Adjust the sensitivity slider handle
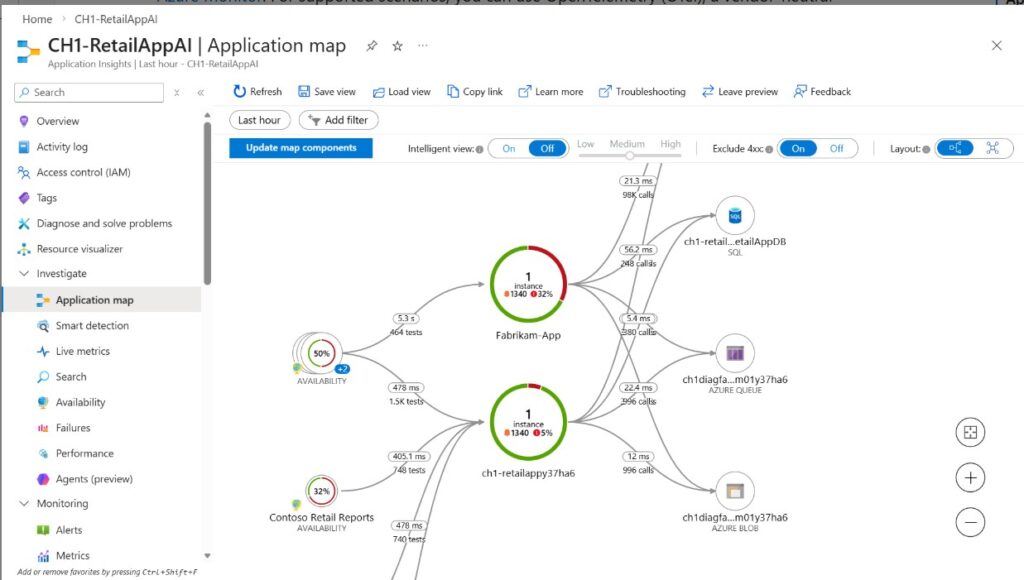 (x=630, y=155)
